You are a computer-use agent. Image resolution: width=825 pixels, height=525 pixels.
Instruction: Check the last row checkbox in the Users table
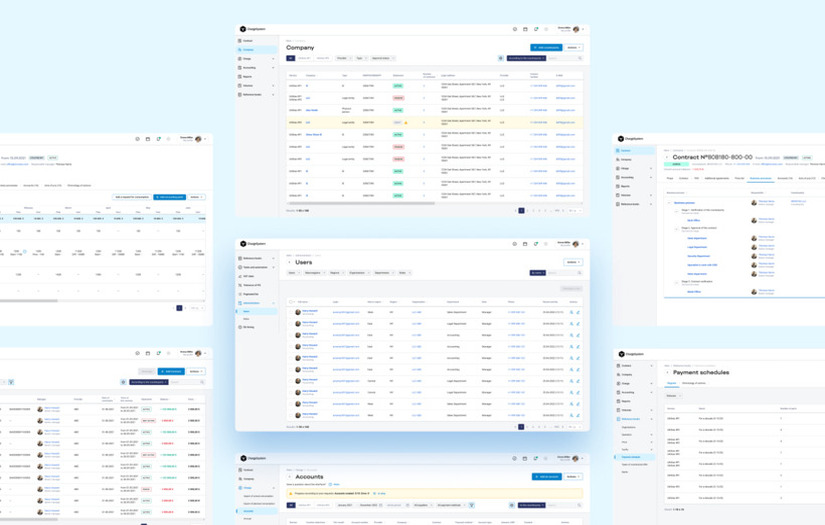click(x=291, y=415)
